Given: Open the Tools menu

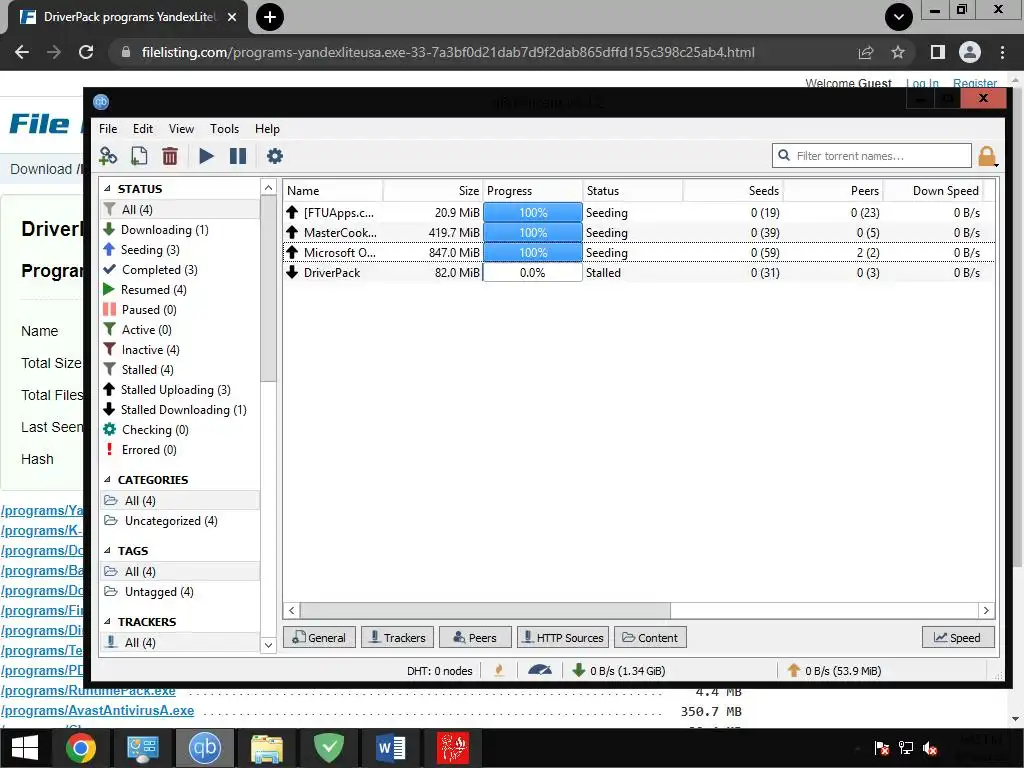Looking at the screenshot, I should click(x=224, y=129).
